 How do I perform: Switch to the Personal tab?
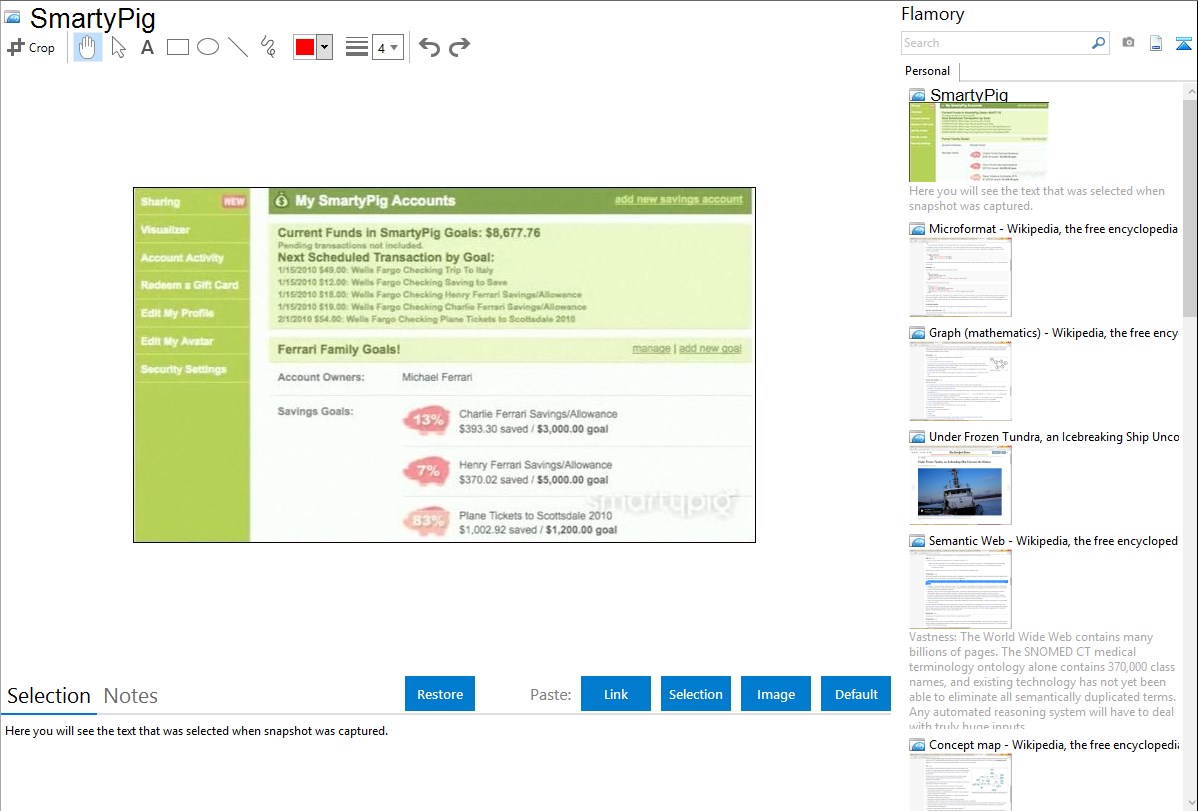927,71
